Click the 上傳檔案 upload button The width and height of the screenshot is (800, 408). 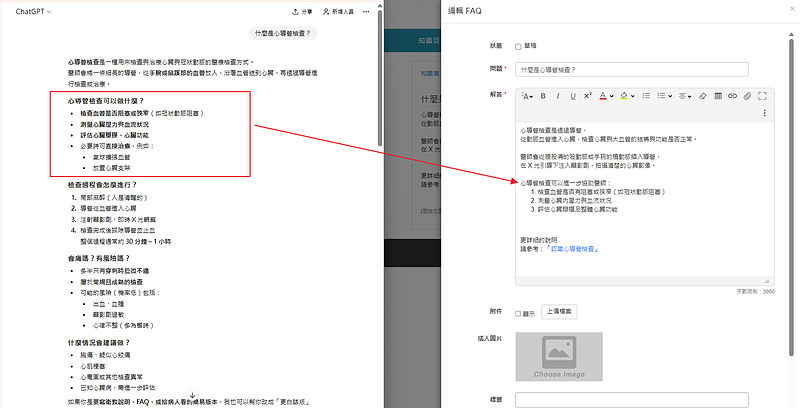[x=560, y=313]
